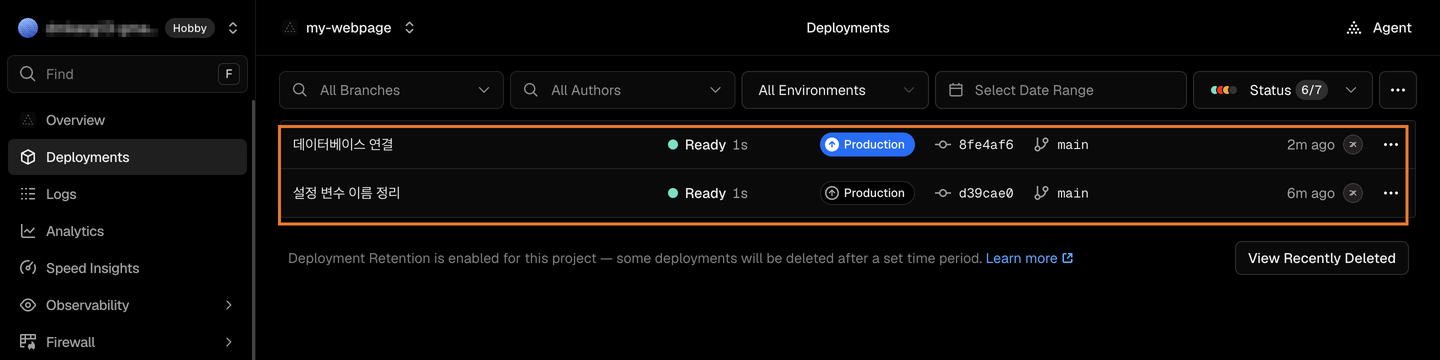Open Overview in the sidebar
Image resolution: width=1440 pixels, height=360 pixels.
127,120
